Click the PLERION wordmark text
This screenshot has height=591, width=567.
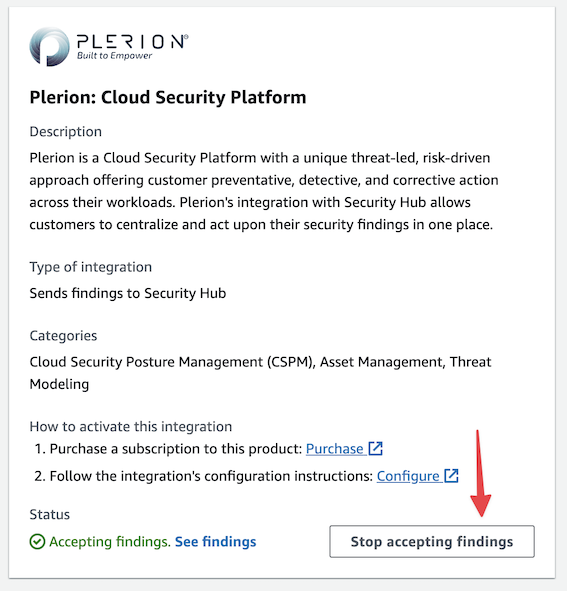click(x=132, y=41)
